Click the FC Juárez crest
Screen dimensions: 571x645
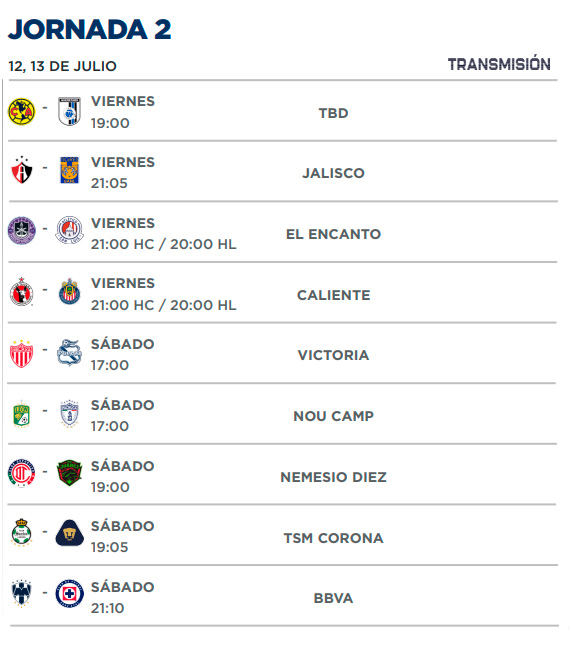pyautogui.click(x=69, y=473)
